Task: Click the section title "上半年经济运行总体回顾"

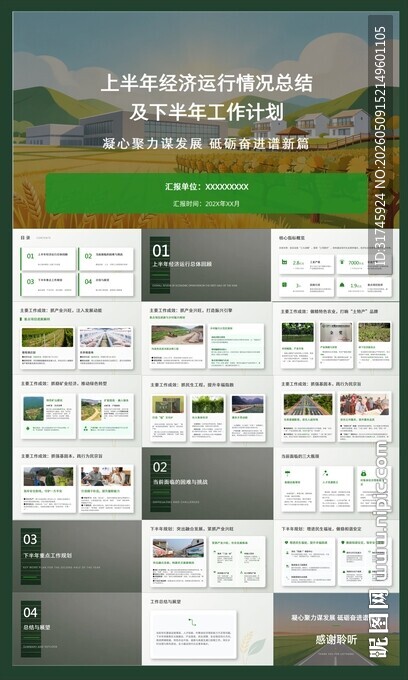Action: tap(182, 263)
